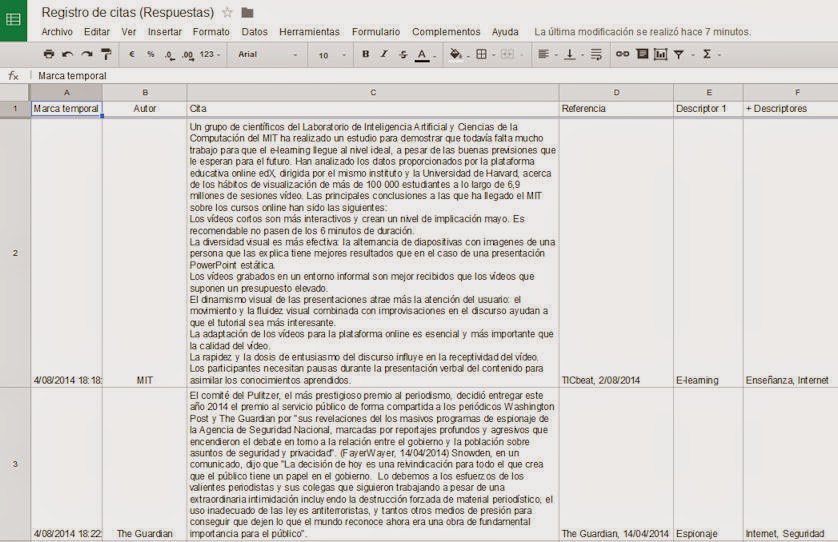Viewport: 838px width, 542px height.
Task: Select The Guardian author cell
Action: tap(145, 464)
